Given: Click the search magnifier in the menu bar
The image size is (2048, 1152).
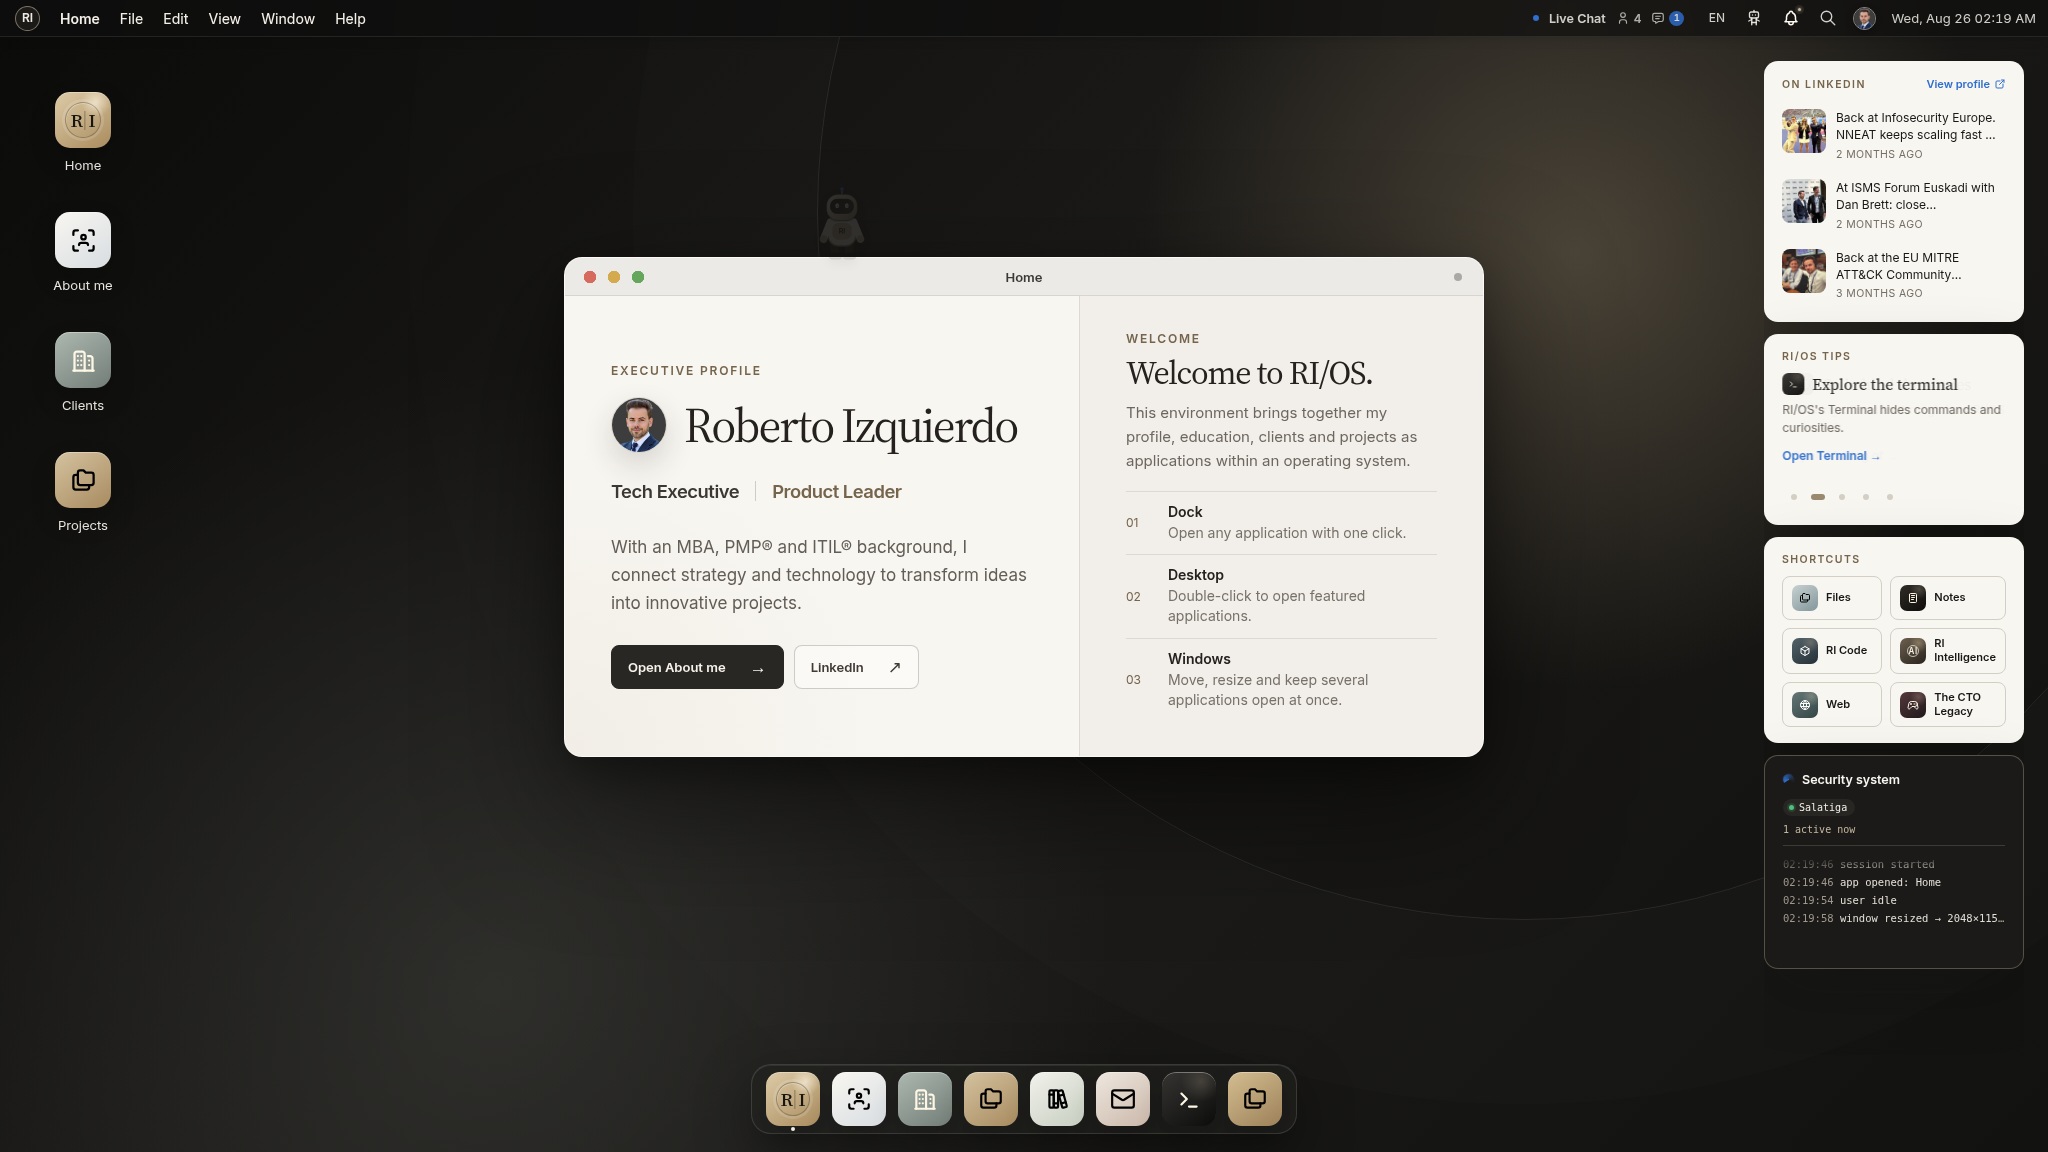Looking at the screenshot, I should [1828, 18].
